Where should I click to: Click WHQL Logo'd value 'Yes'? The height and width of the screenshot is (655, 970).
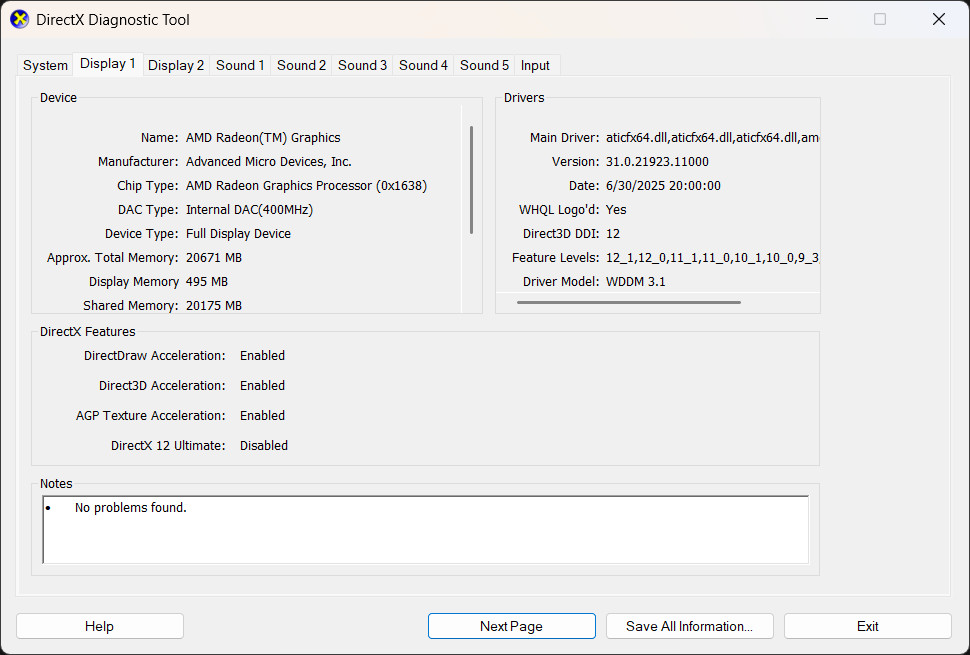click(616, 210)
